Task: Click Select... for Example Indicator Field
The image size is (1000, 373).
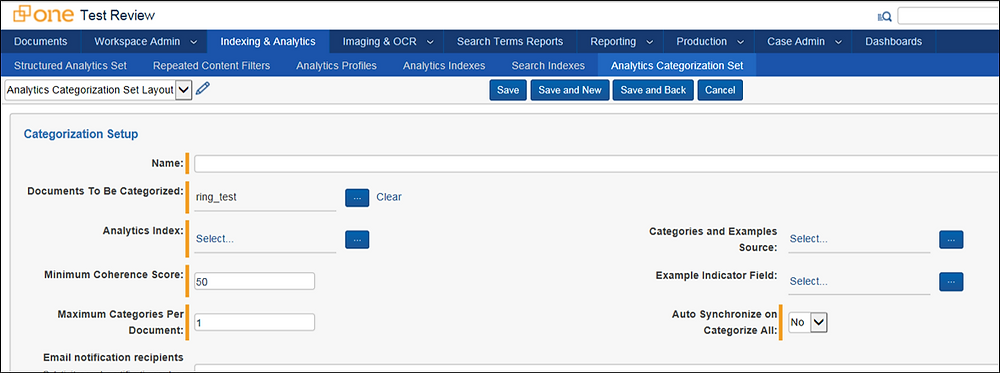Action: pyautogui.click(x=809, y=281)
